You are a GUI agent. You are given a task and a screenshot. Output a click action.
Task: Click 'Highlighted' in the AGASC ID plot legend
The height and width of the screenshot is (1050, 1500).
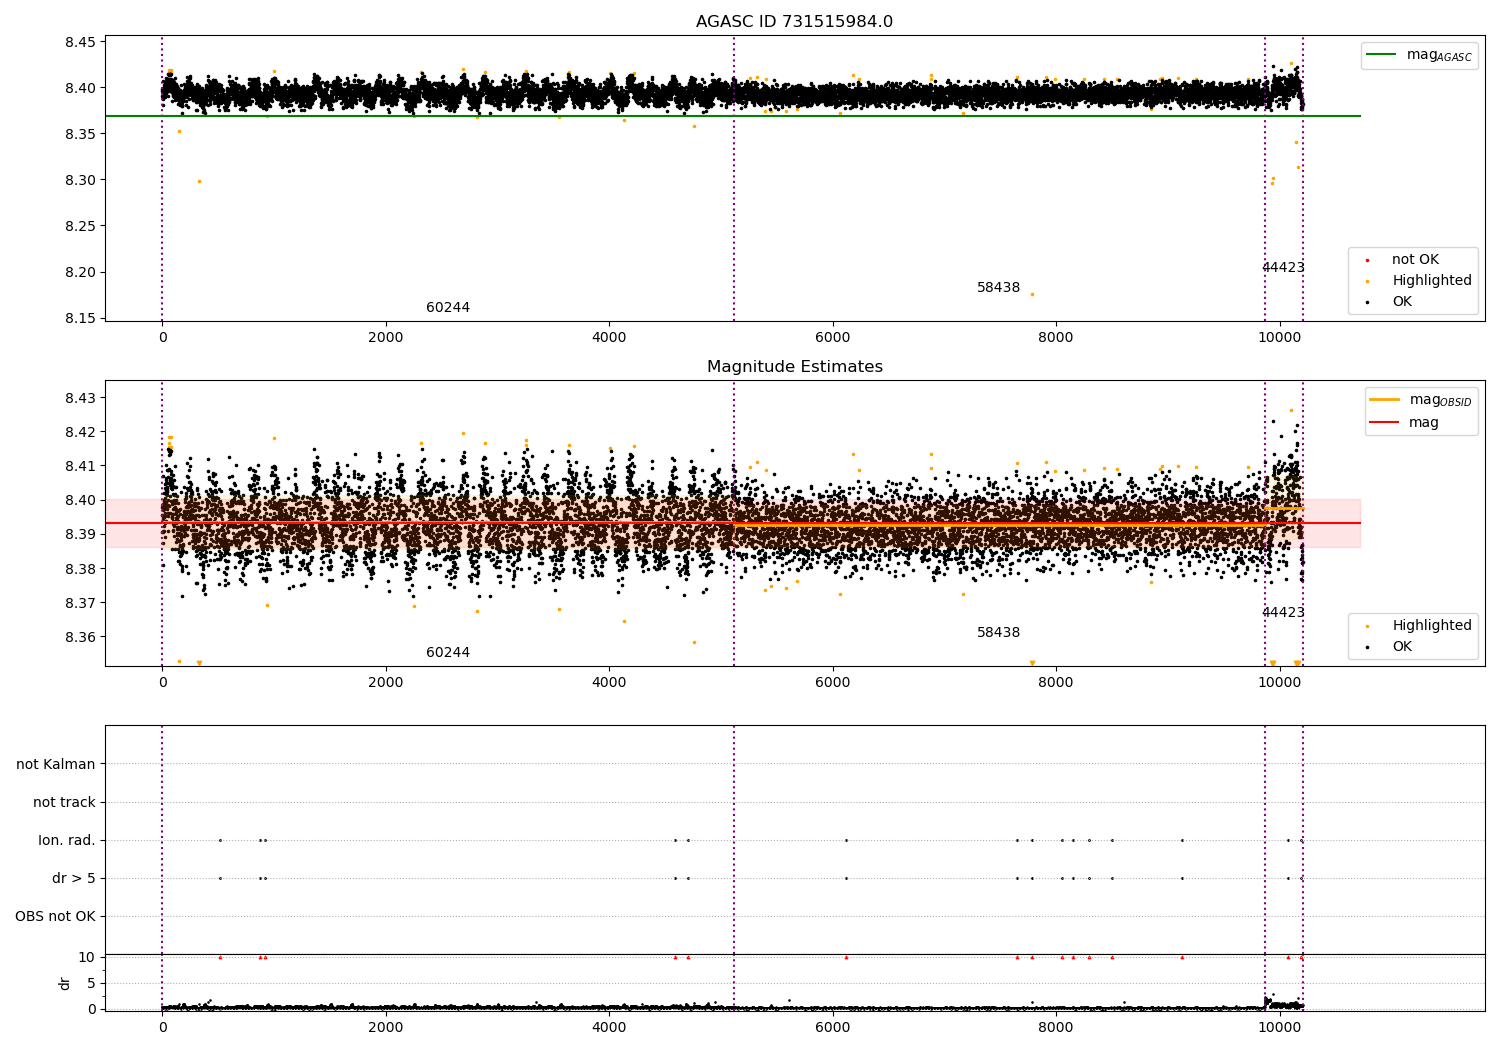point(1432,280)
